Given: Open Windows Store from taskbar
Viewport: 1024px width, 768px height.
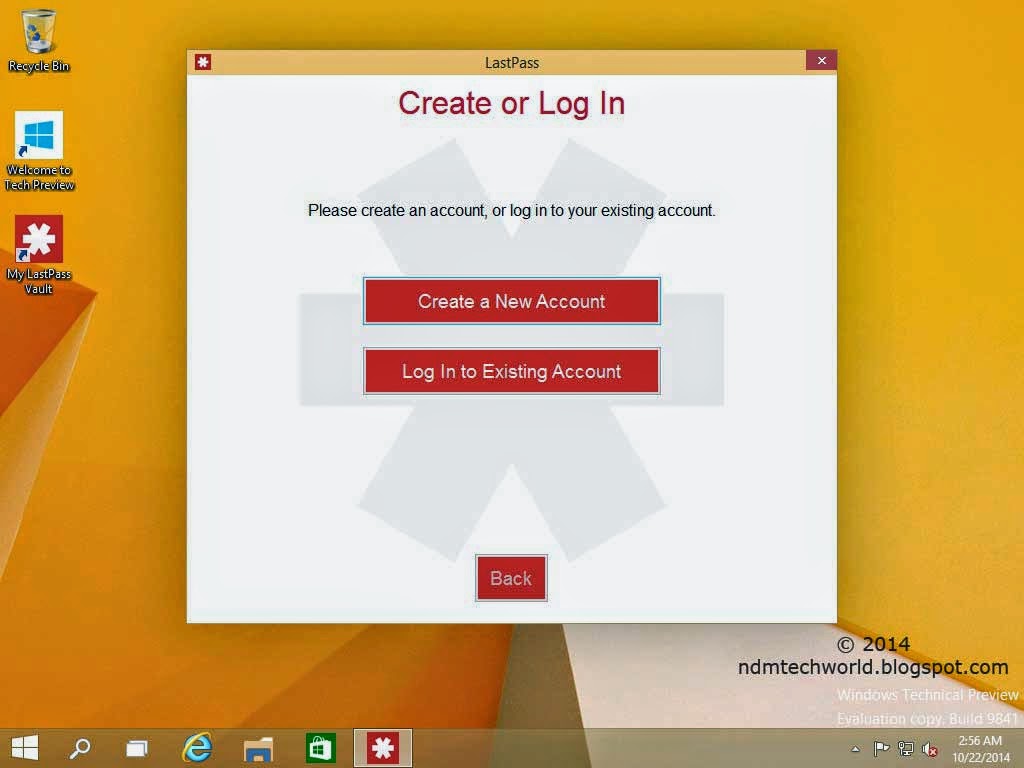Looking at the screenshot, I should (x=320, y=748).
